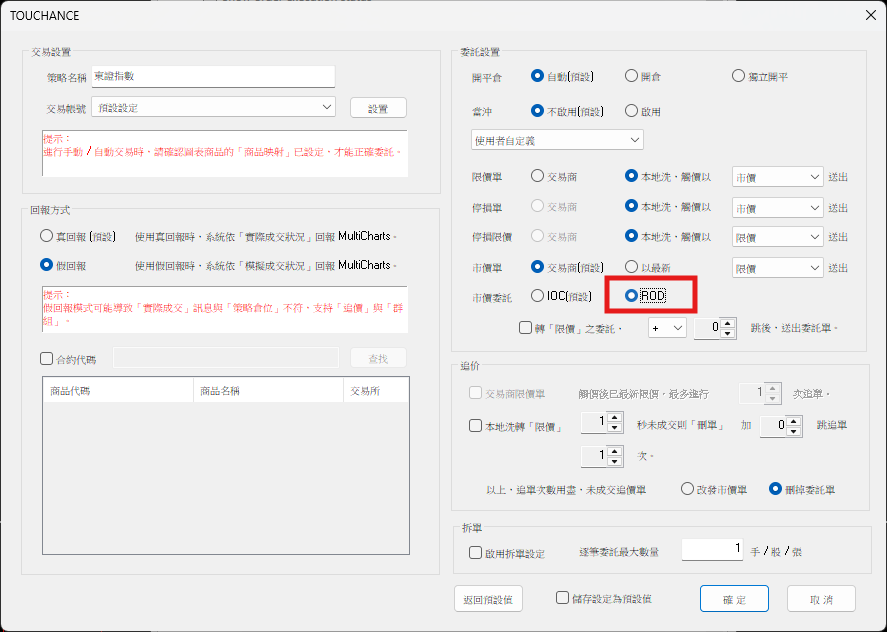887x632 pixels.
Task: Choose 真回報 (預設) reporting mode
Action: [47, 237]
